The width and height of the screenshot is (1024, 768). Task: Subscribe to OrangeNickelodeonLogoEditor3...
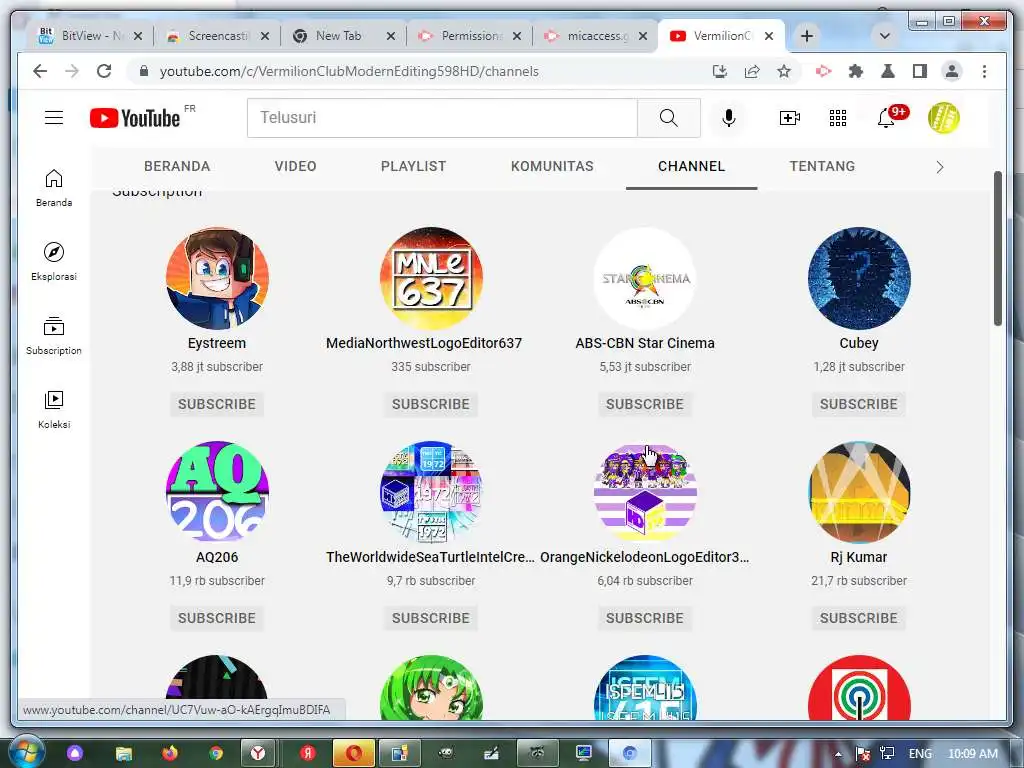(645, 618)
